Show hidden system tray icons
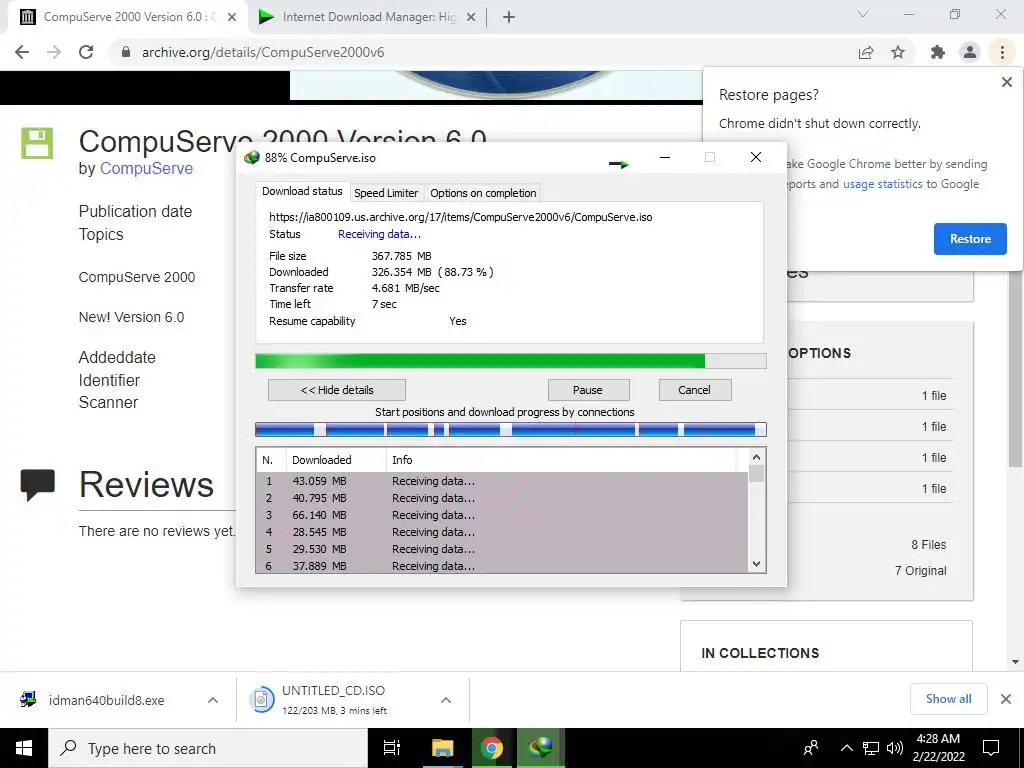The width and height of the screenshot is (1024, 768). (846, 748)
